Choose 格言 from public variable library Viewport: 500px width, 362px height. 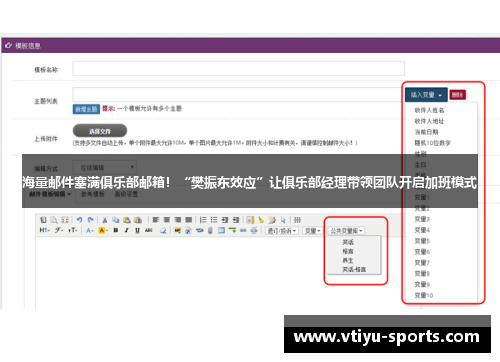[x=348, y=251]
